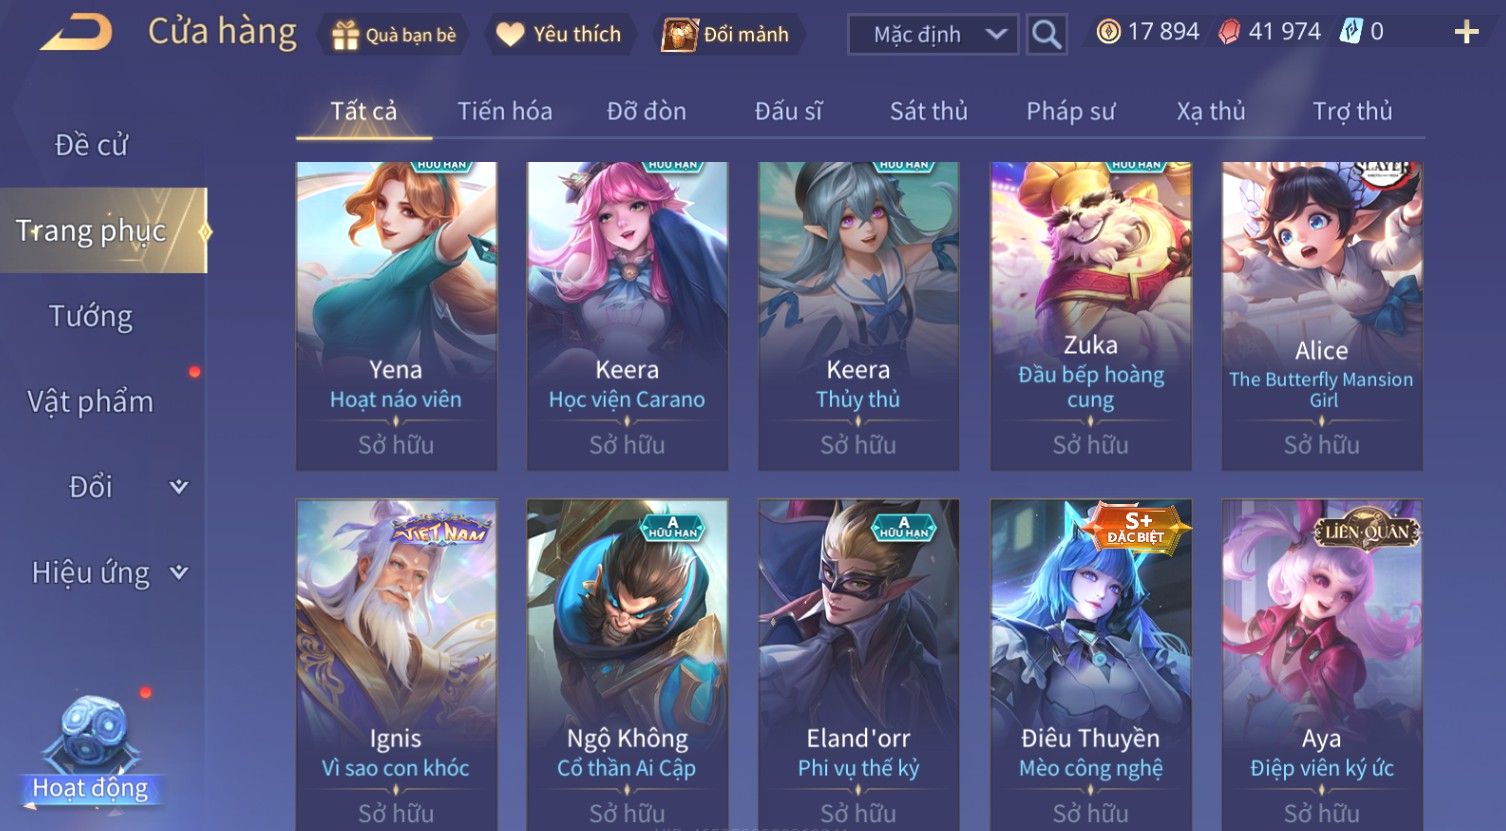Go to Tướng in sidebar

[x=91, y=316]
